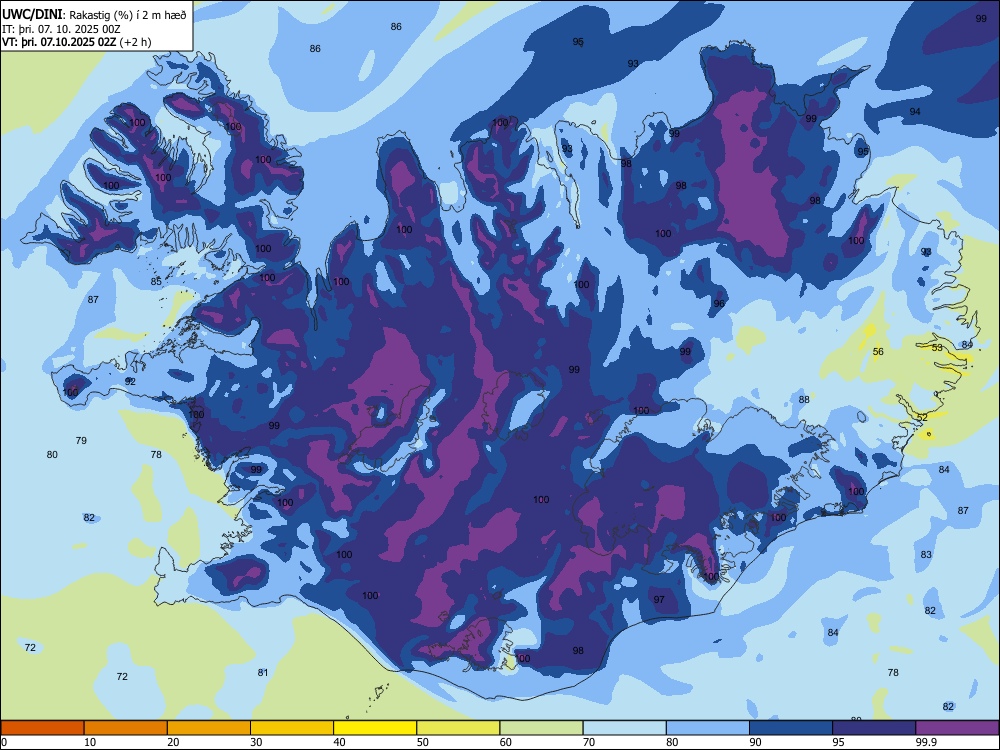Click the '92' humidity value on the map
This screenshot has height=750, width=1000.
130,381
